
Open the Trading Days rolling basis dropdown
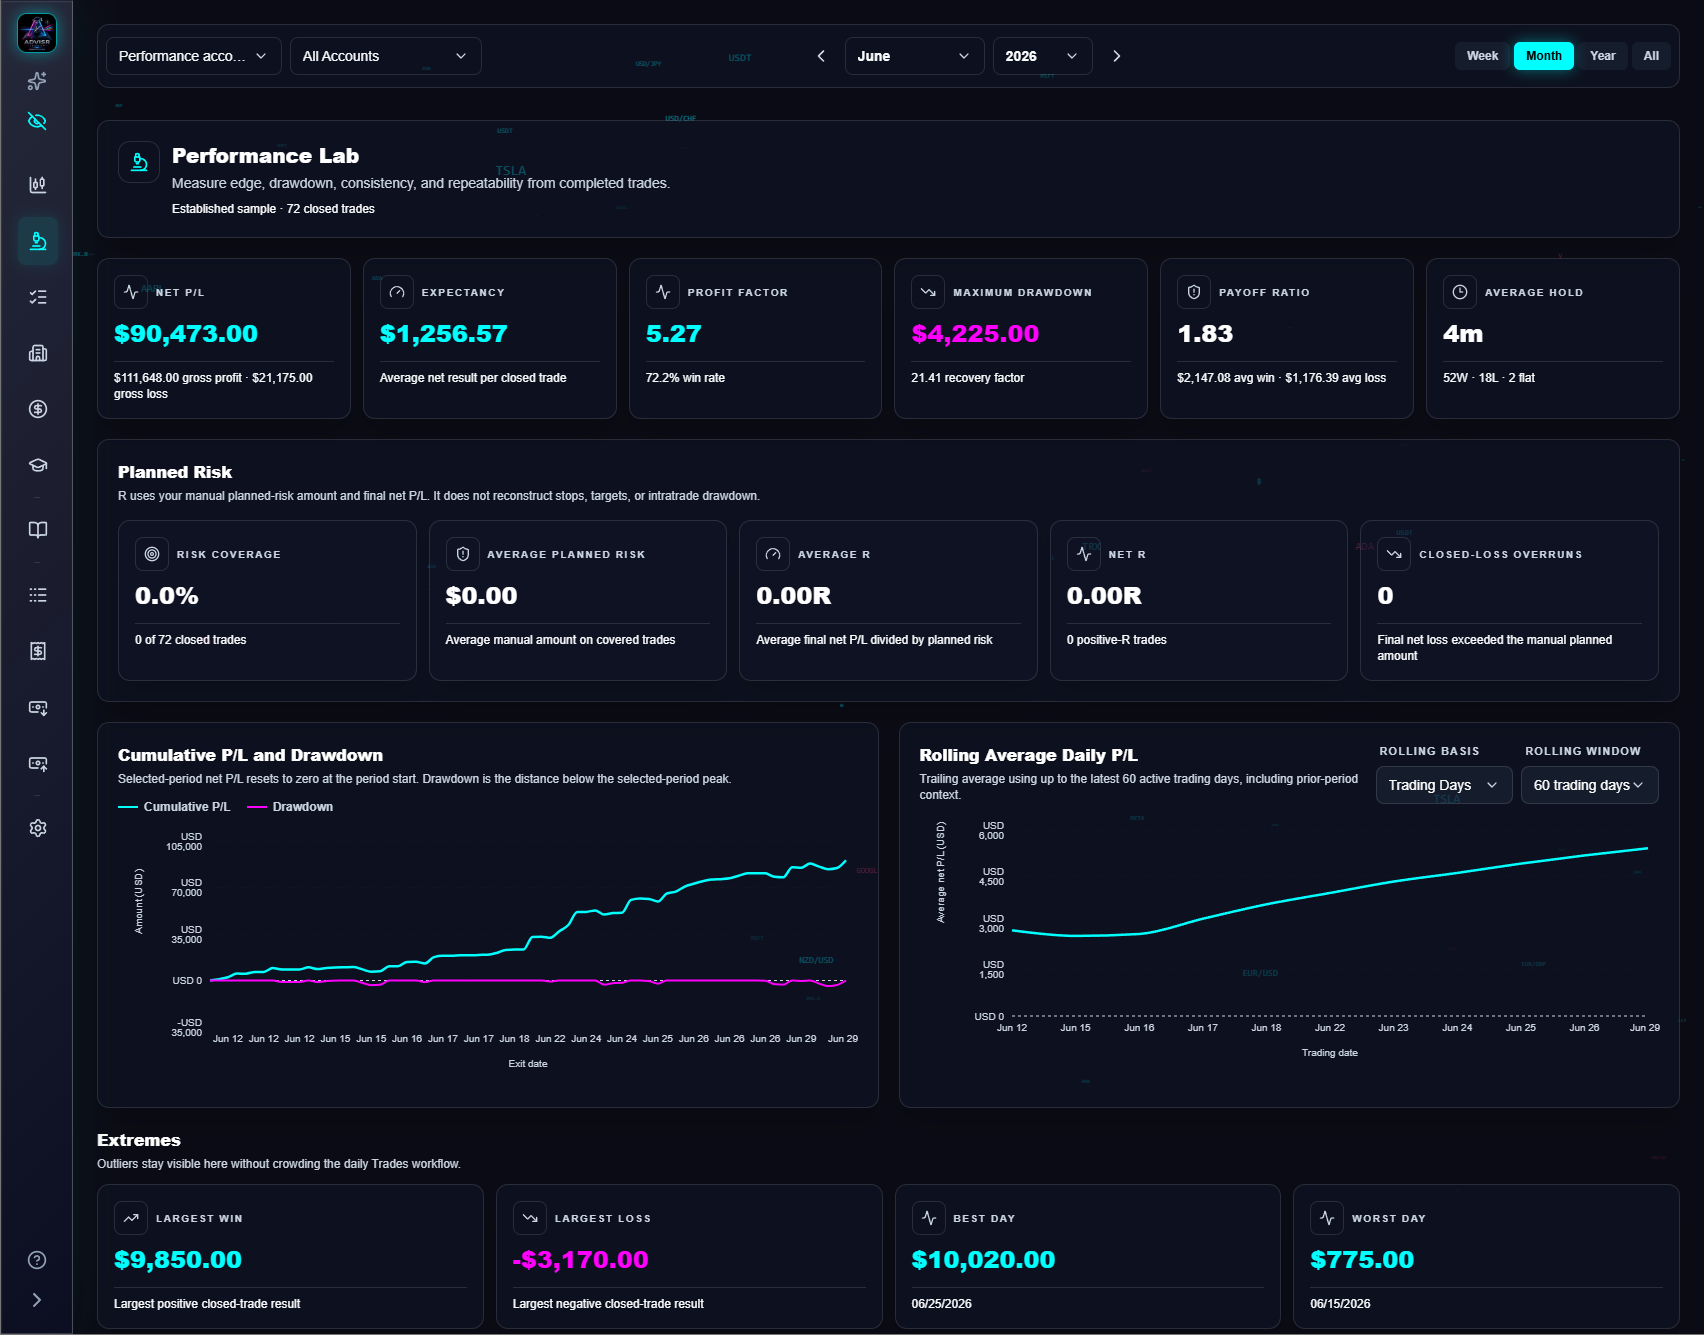point(1444,785)
